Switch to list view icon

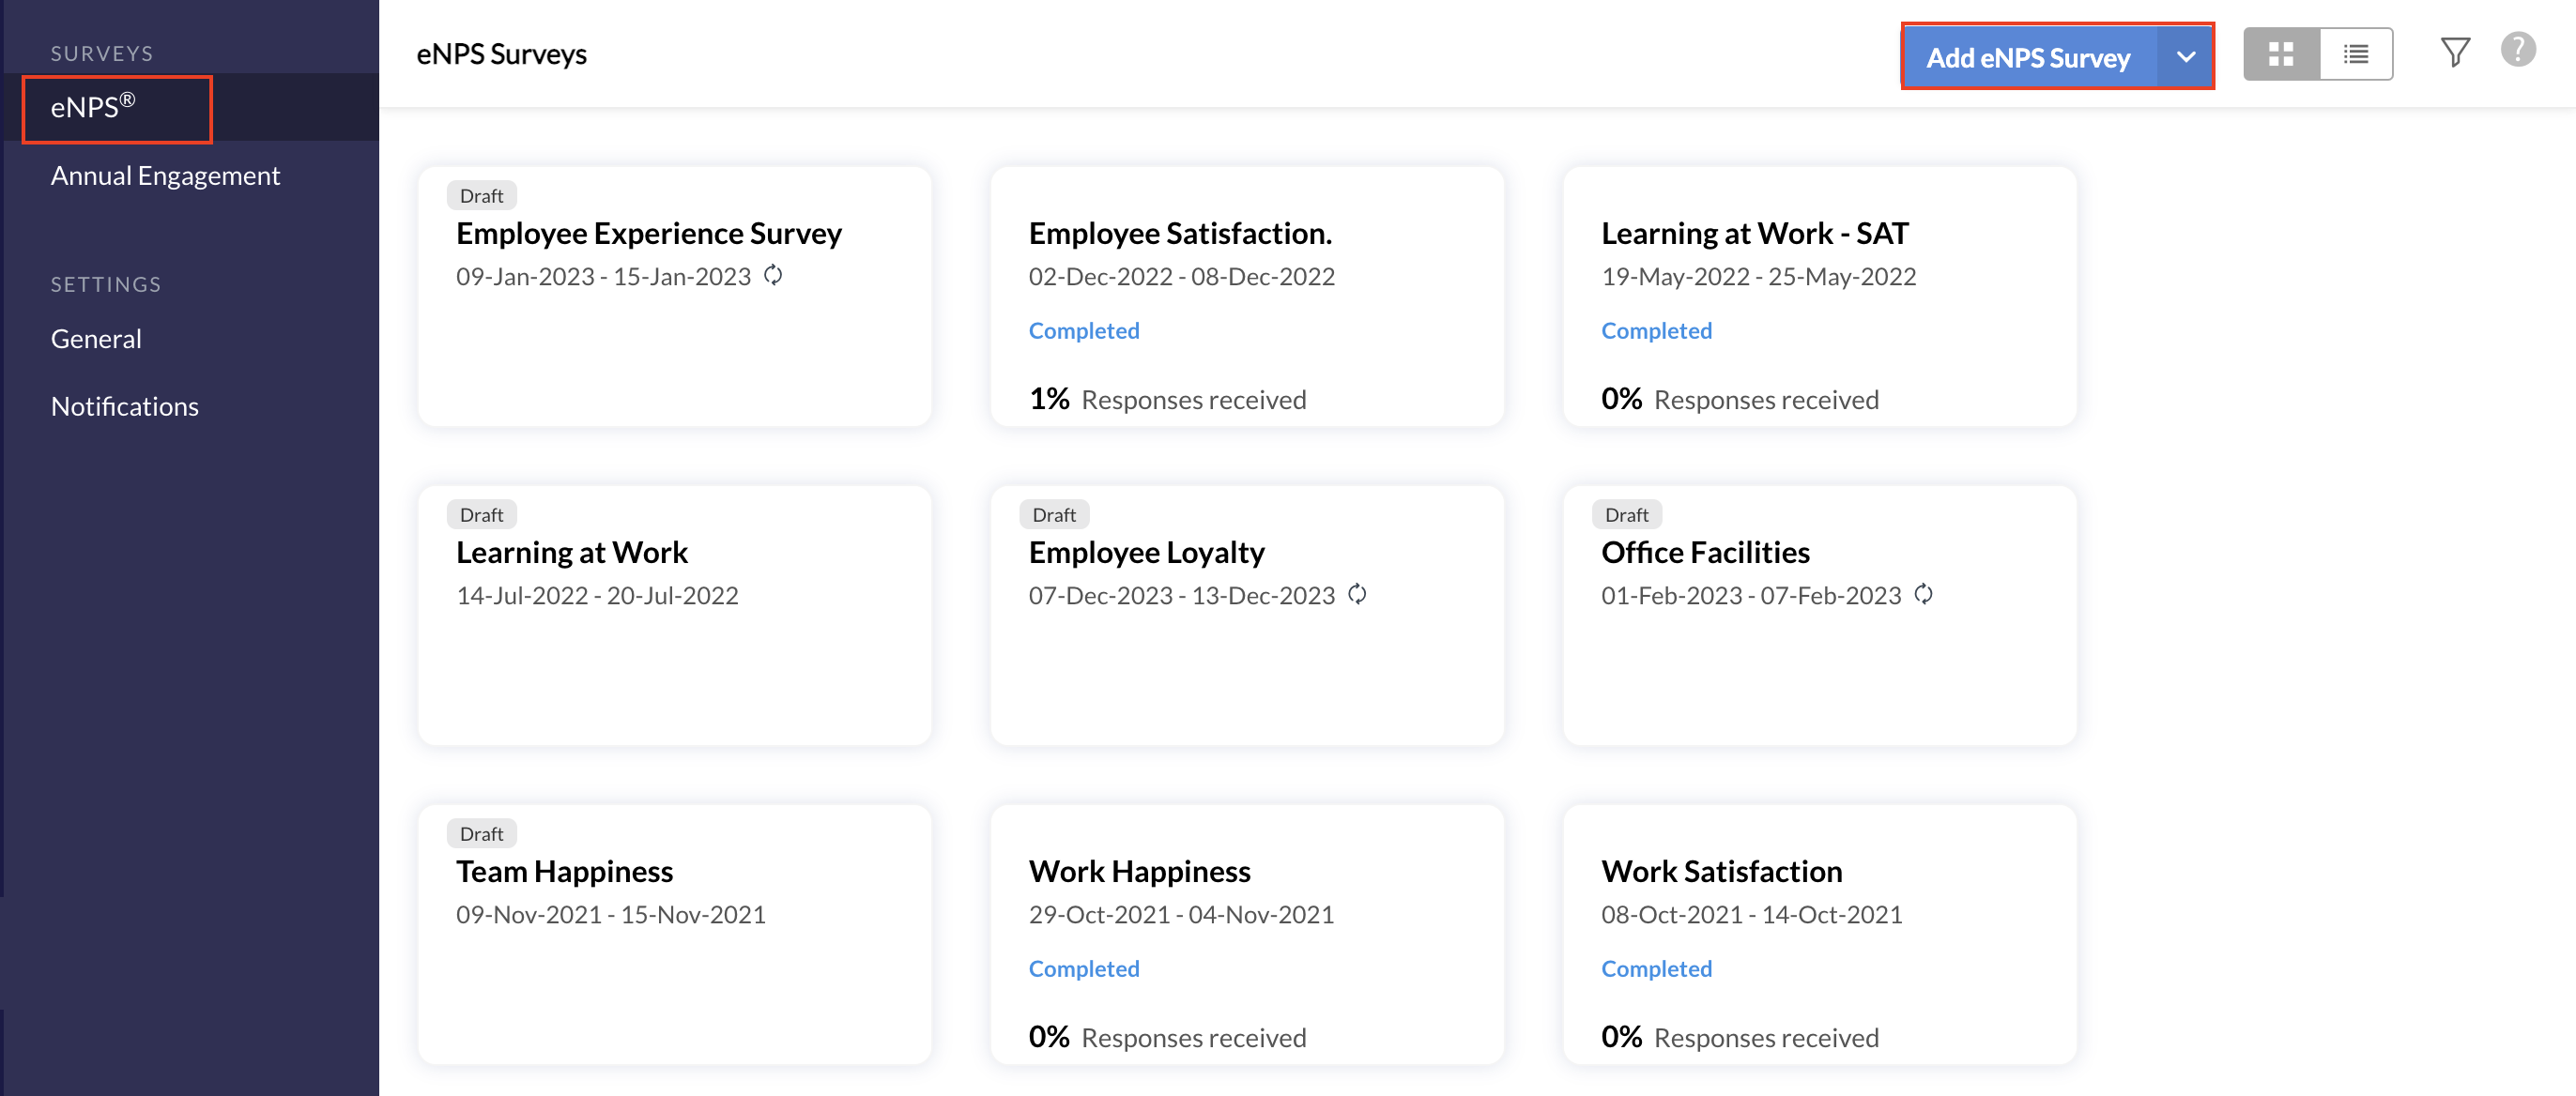(2356, 54)
